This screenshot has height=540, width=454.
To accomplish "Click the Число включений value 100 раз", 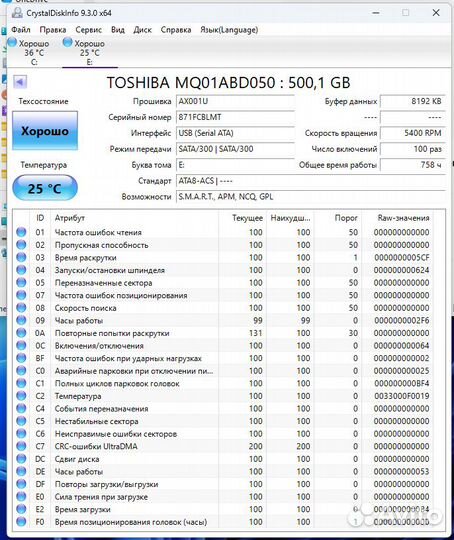I will click(413, 149).
